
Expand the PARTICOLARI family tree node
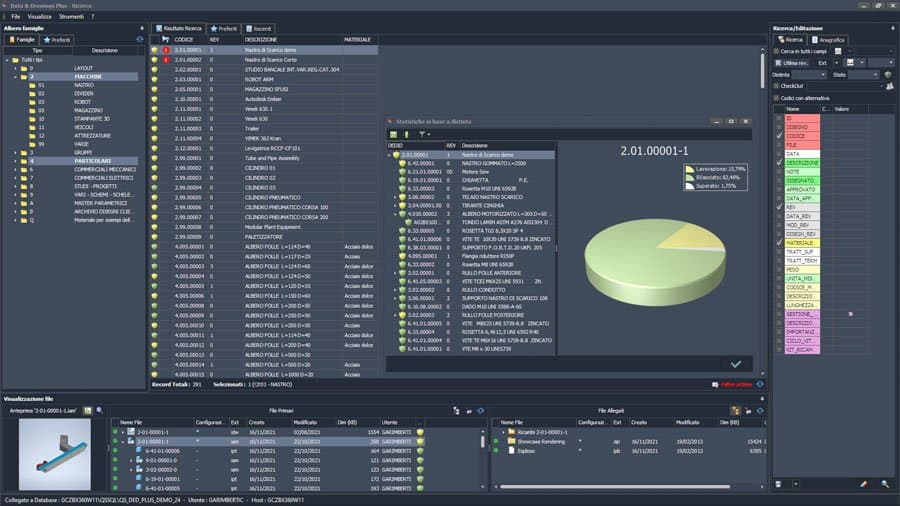pos(15,161)
